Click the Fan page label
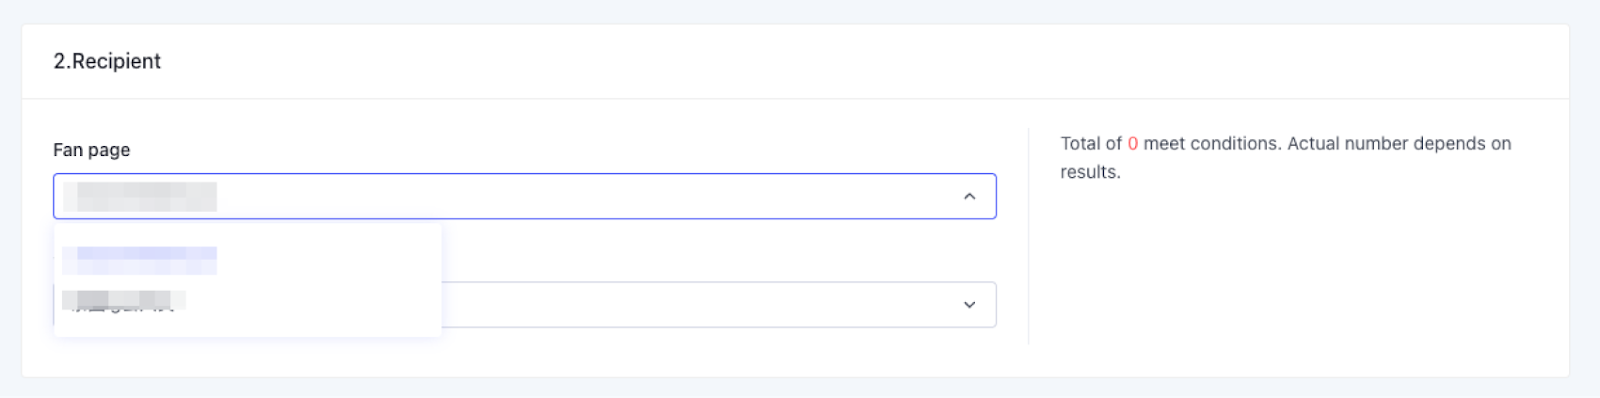 92,150
